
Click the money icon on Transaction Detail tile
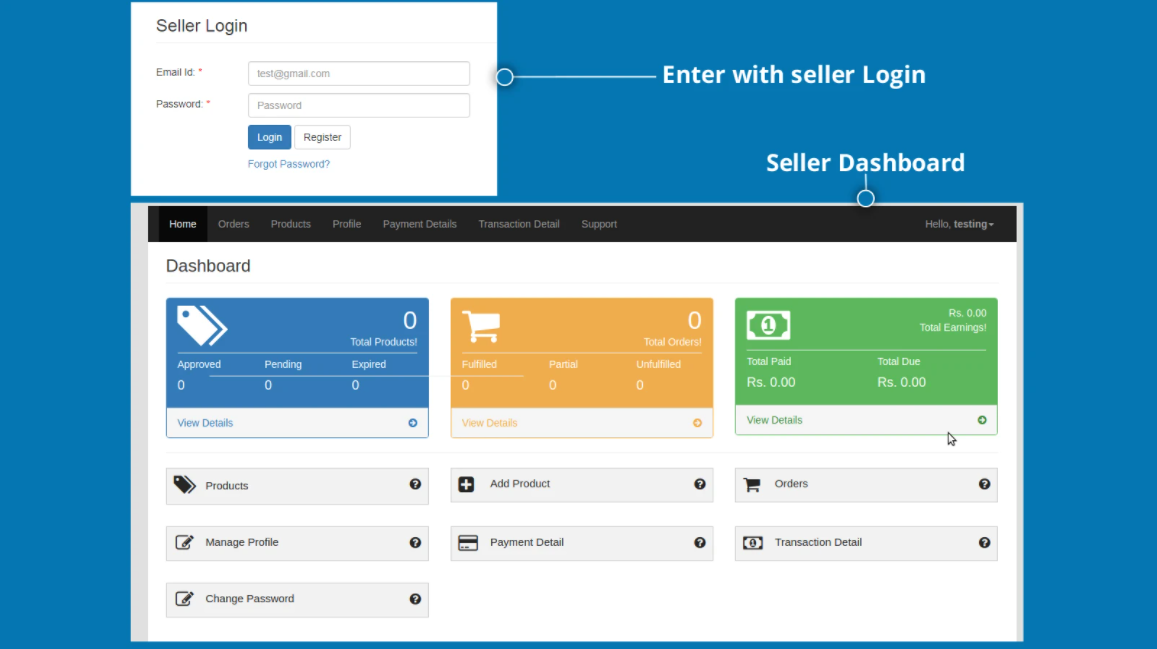click(x=753, y=543)
